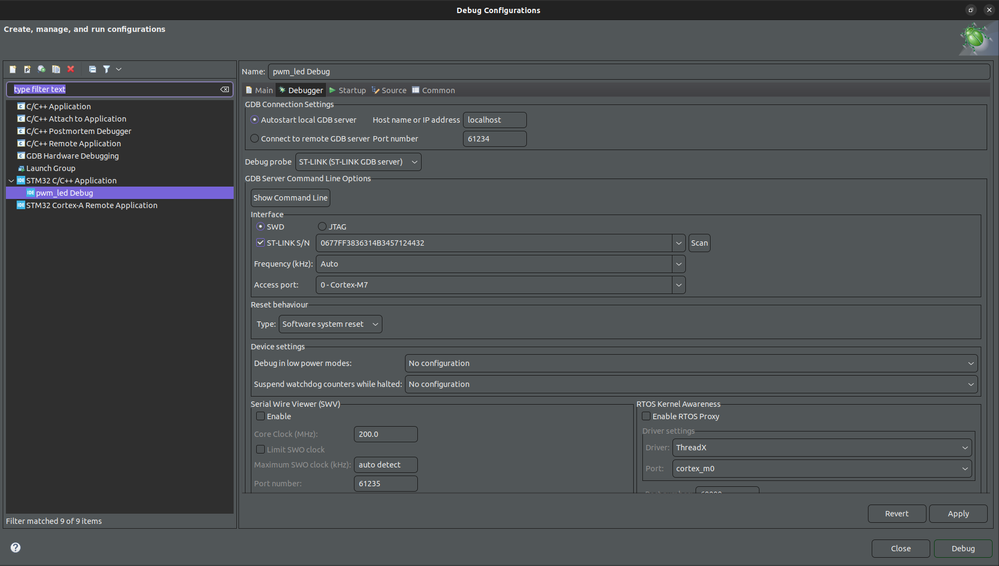Click the Debug button
This screenshot has width=999, height=566.
tap(963, 549)
